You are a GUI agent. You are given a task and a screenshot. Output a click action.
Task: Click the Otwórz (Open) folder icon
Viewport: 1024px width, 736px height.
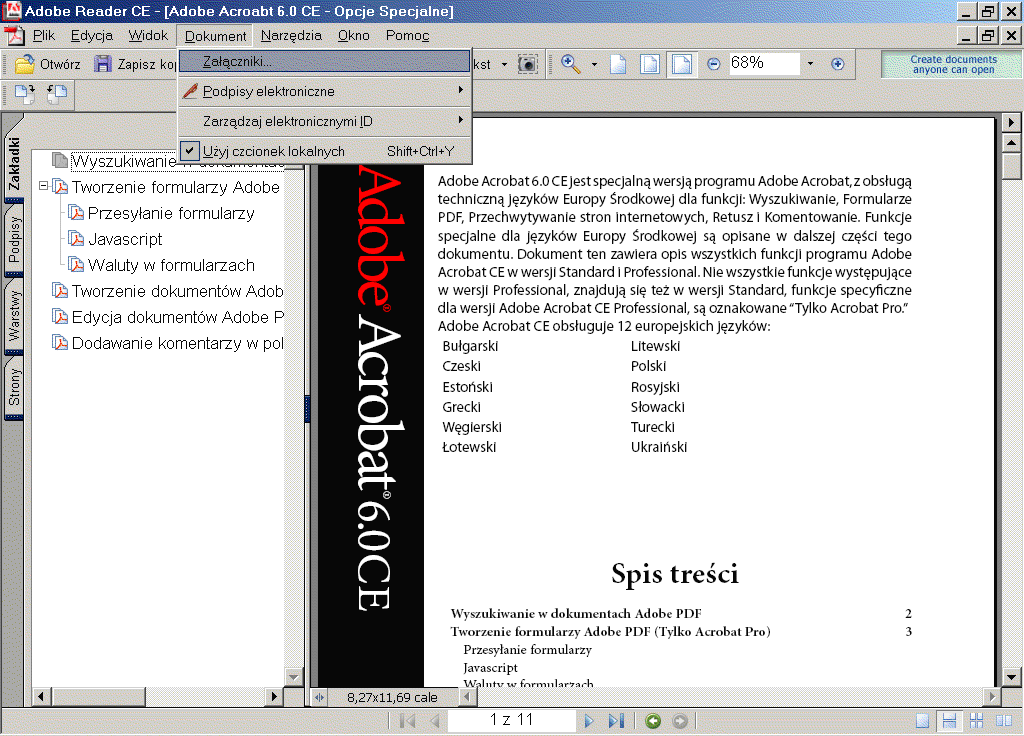click(25, 63)
